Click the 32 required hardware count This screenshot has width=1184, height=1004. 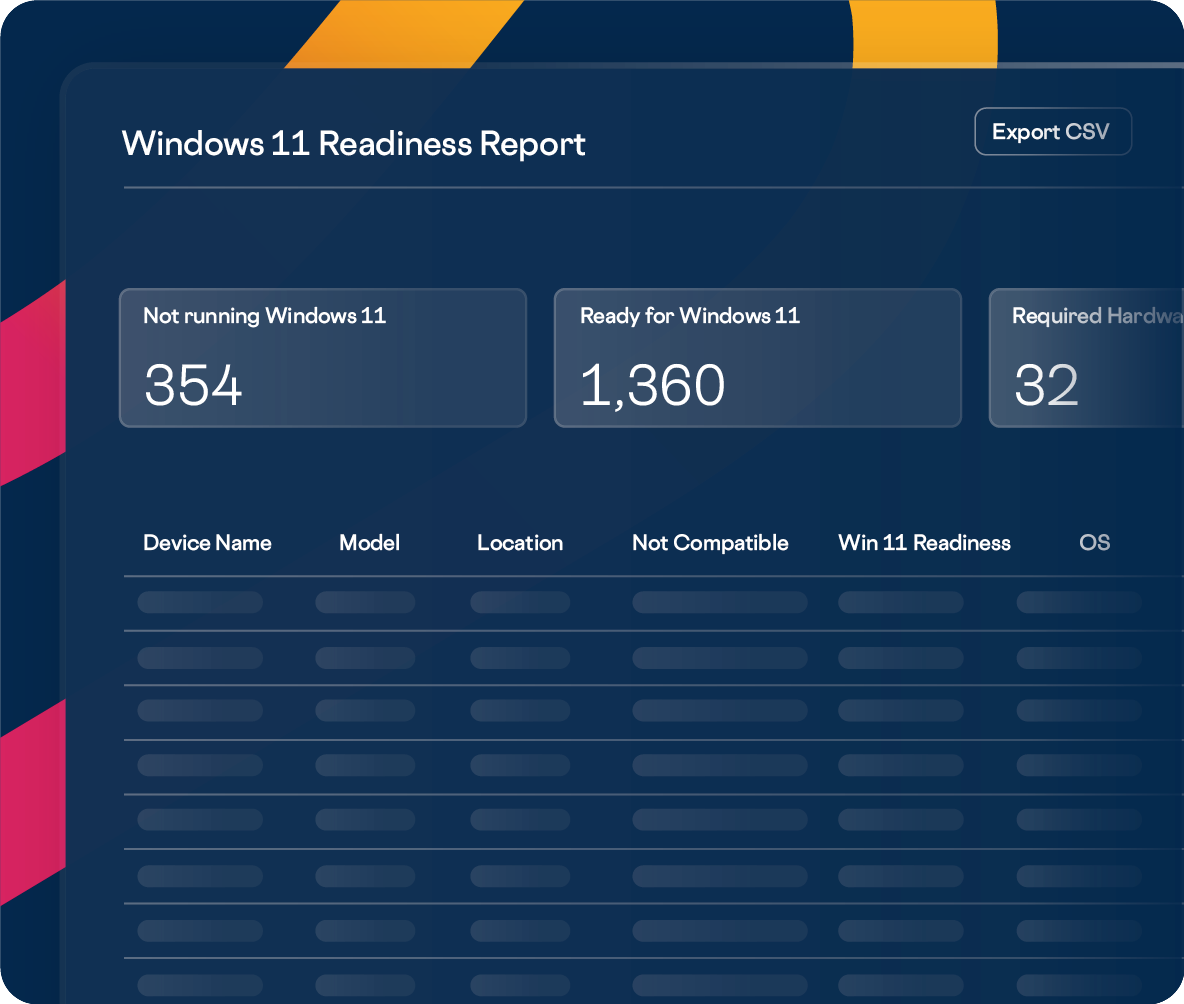coord(1046,385)
